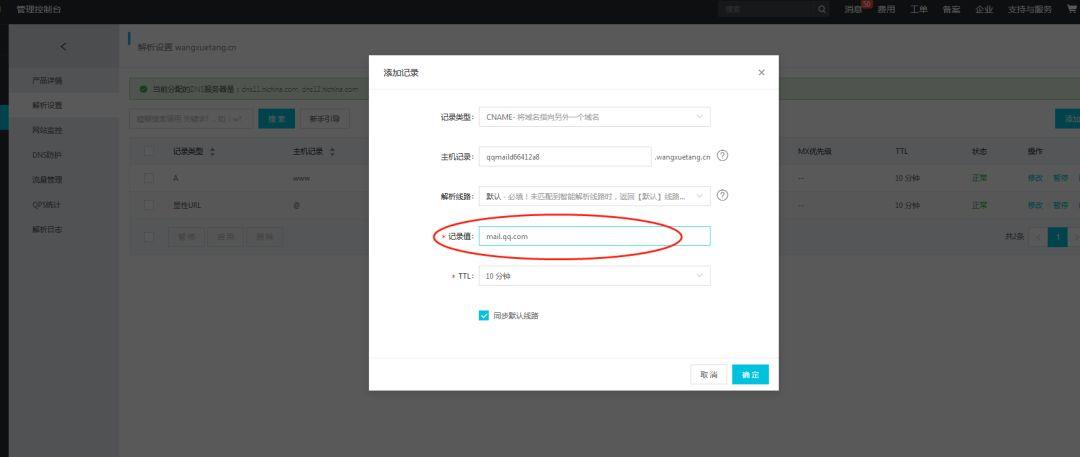Click the 正常 status in the A record row

979,178
